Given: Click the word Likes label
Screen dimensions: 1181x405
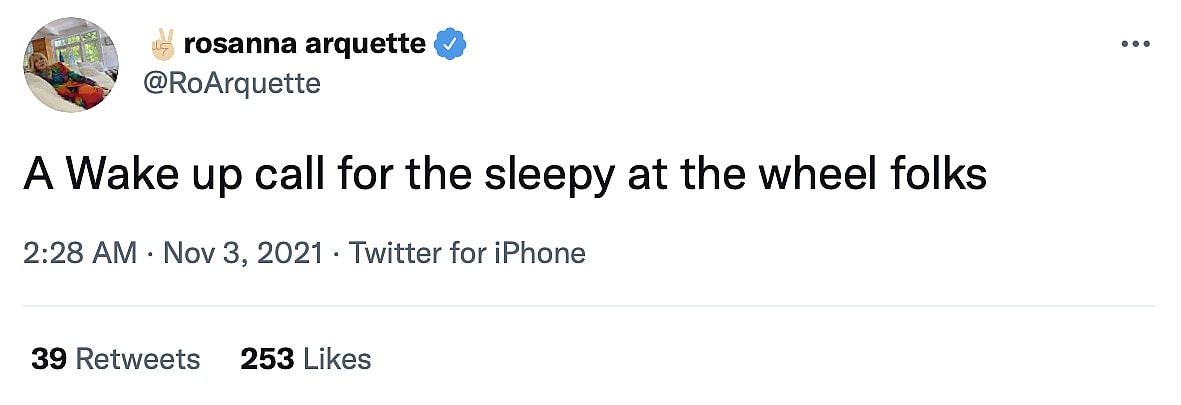Looking at the screenshot, I should (x=337, y=358).
